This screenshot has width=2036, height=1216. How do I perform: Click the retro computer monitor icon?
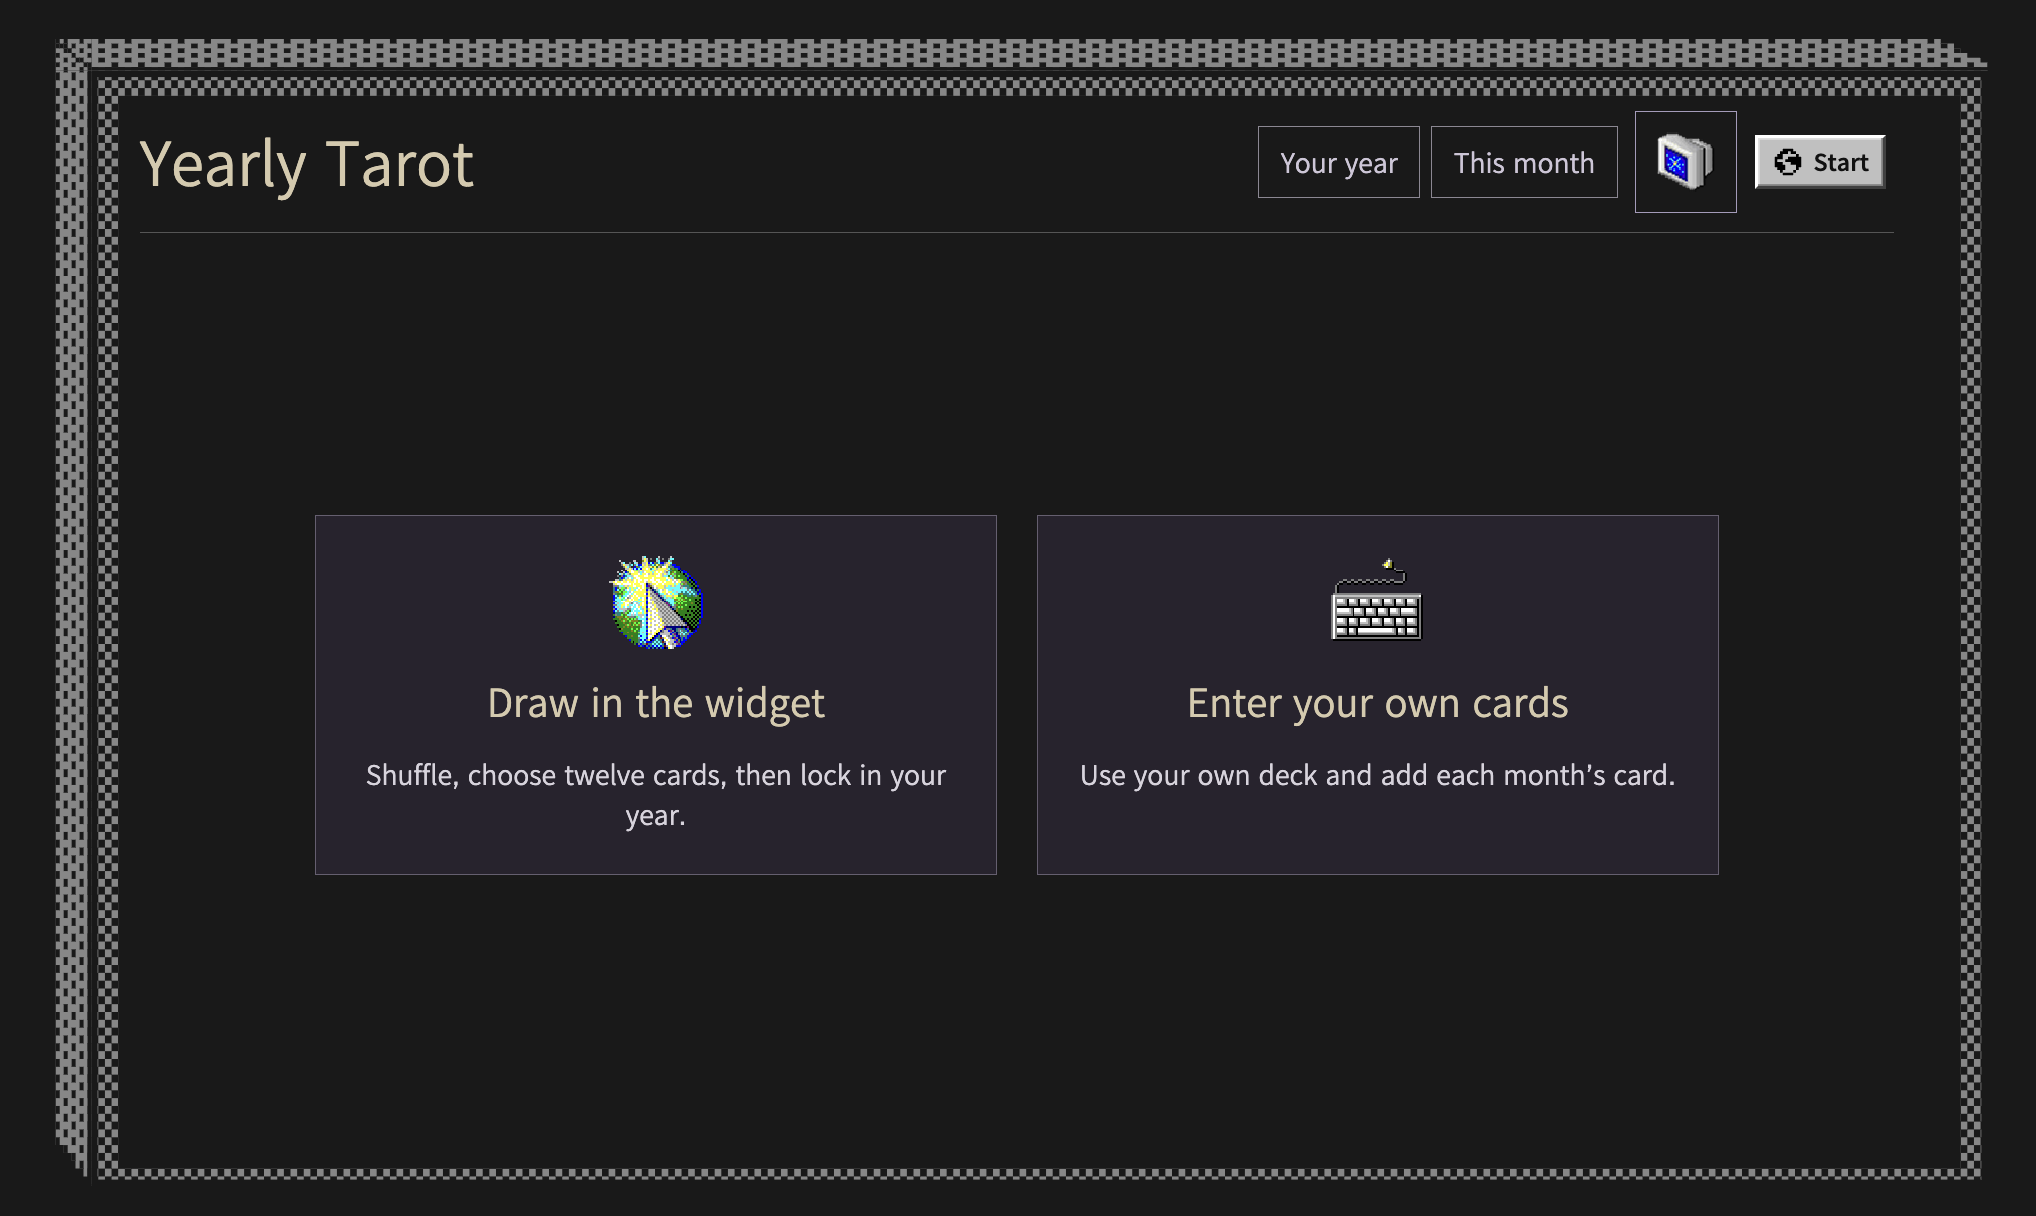click(1685, 162)
